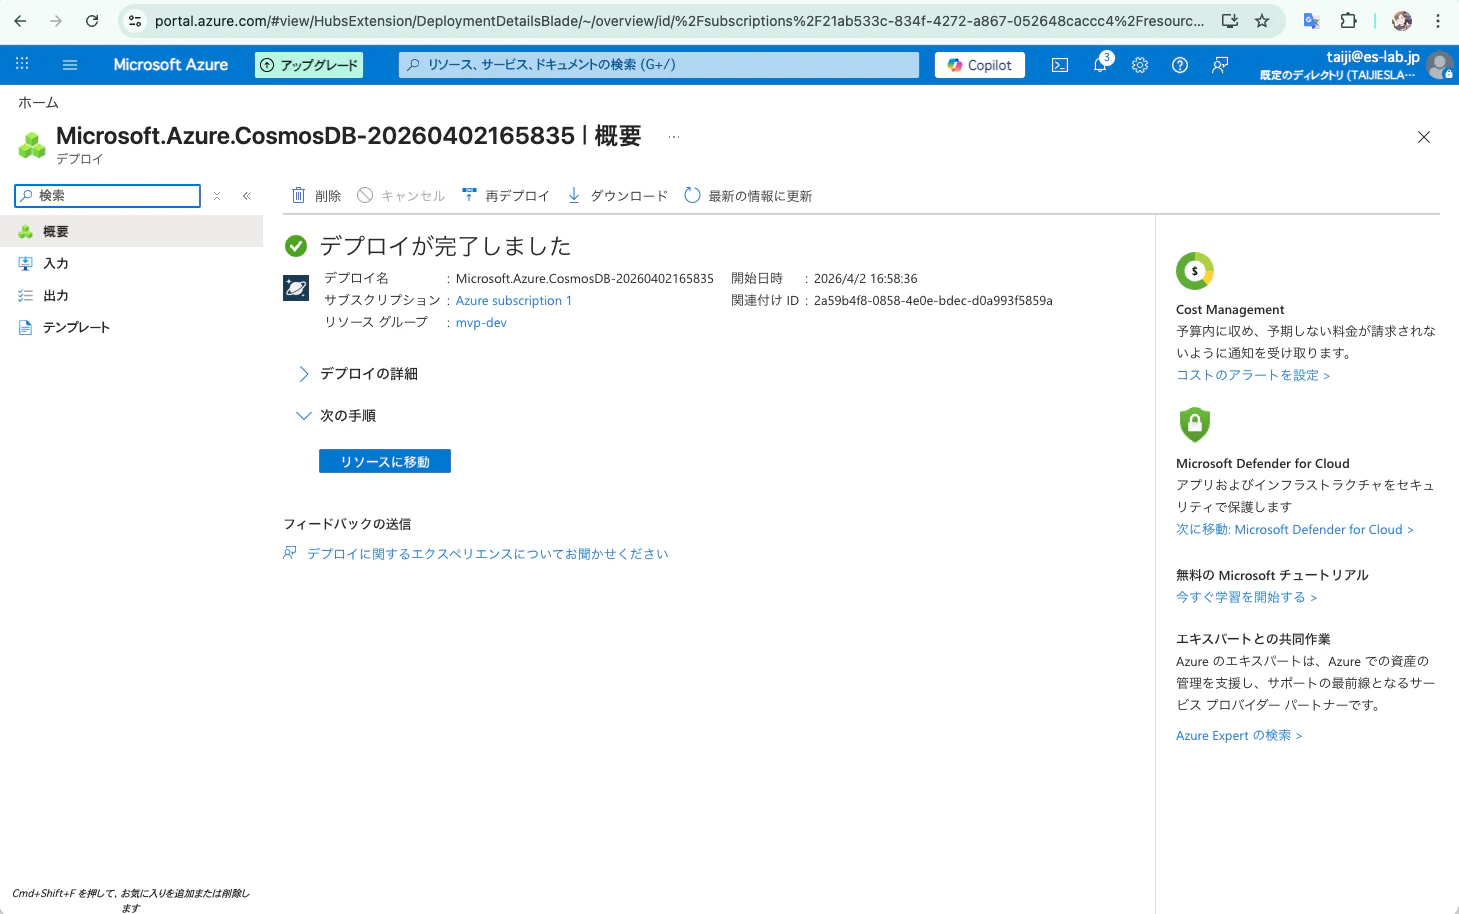Click Azure Expert の検索 link

(x=1239, y=736)
